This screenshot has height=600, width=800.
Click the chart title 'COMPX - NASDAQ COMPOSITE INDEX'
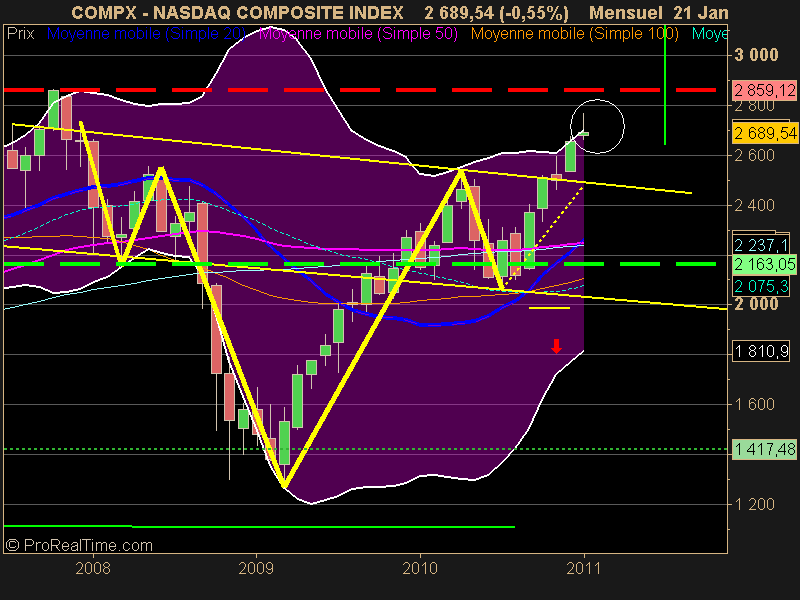[x=237, y=12]
